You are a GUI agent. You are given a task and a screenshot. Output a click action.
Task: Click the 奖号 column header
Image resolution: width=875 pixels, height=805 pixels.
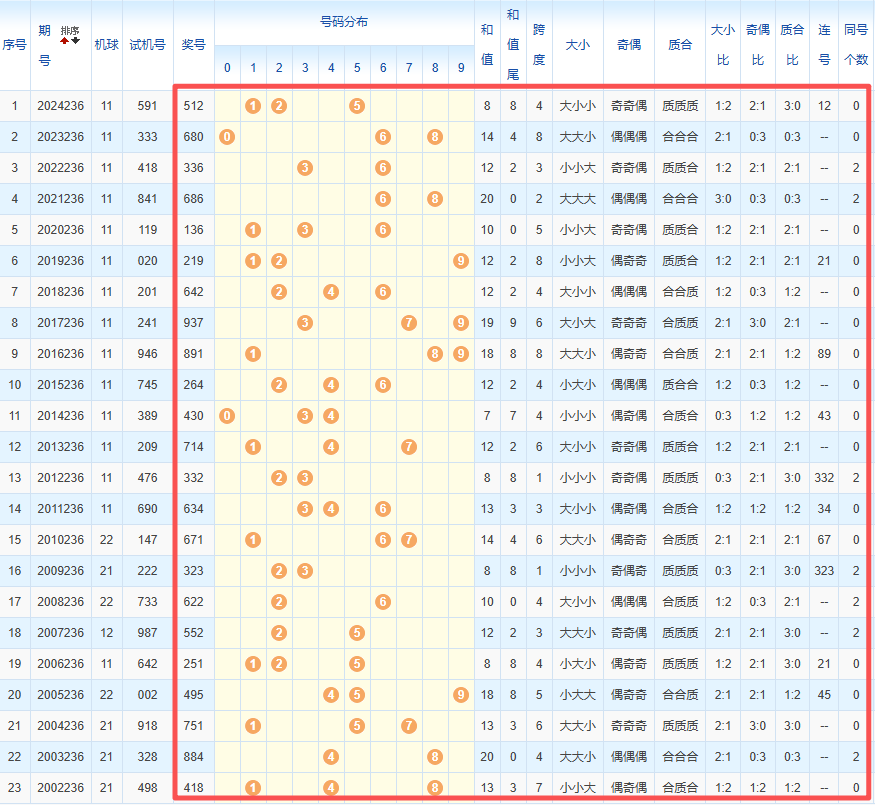pos(194,45)
